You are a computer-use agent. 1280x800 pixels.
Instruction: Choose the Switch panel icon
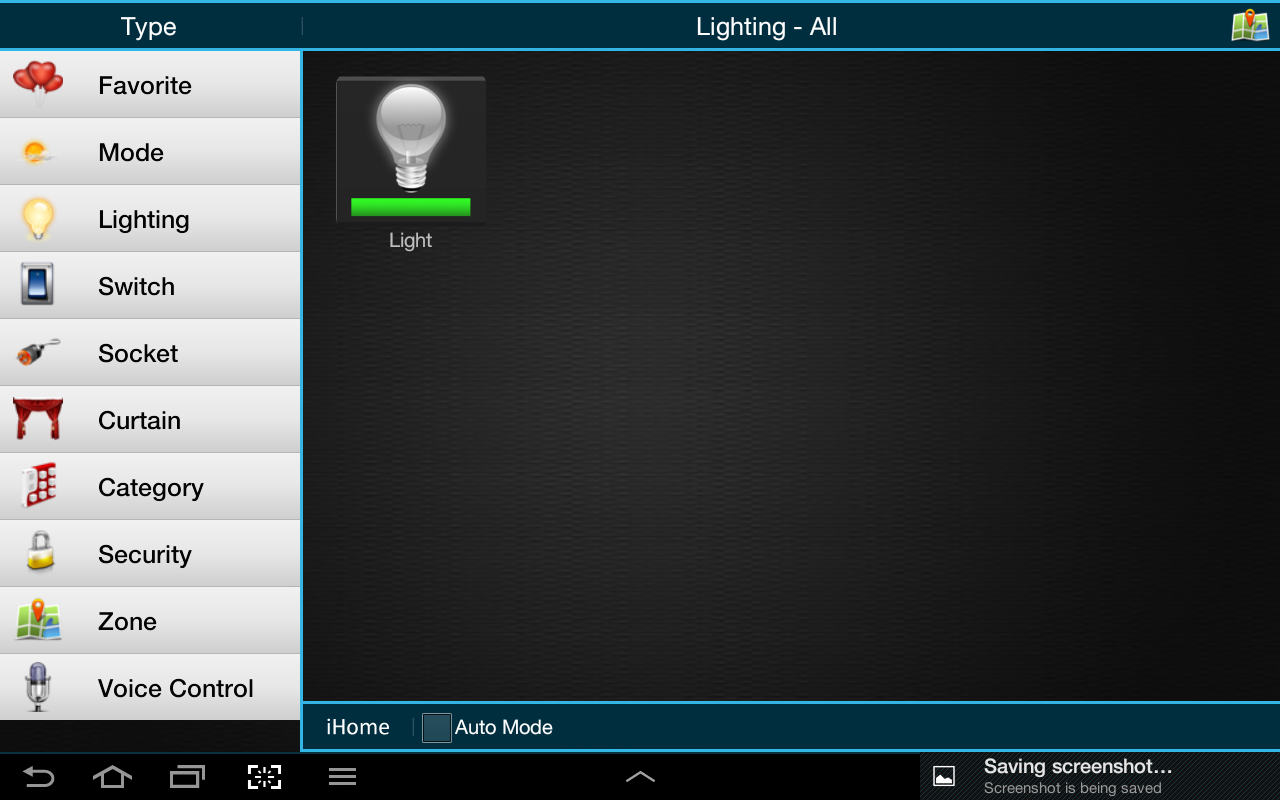click(38, 285)
